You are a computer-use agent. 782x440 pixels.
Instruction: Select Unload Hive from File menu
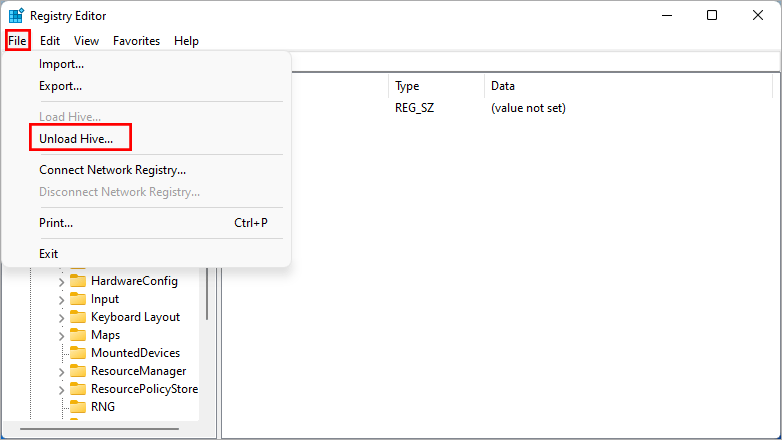76,138
